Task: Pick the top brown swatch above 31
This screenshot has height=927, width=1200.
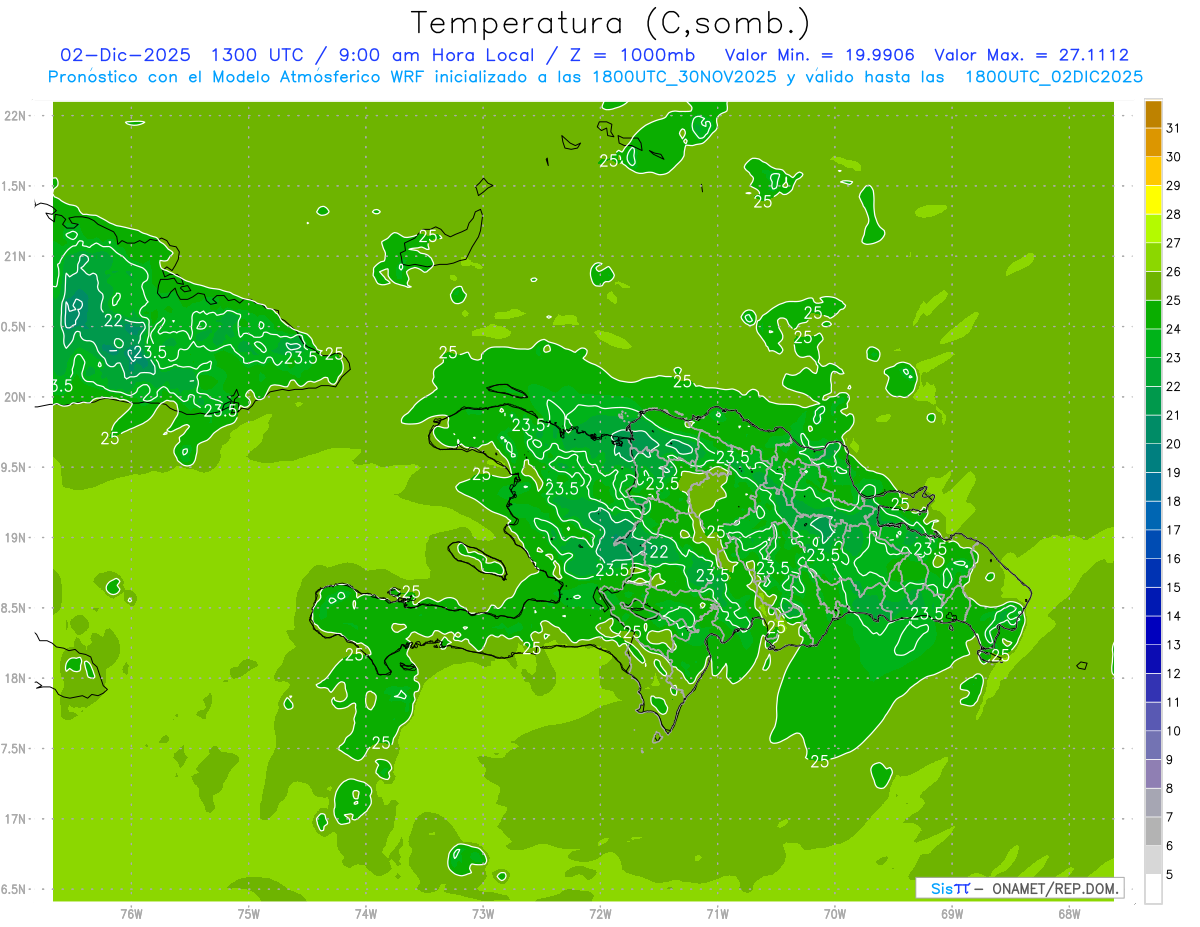Action: point(1153,114)
